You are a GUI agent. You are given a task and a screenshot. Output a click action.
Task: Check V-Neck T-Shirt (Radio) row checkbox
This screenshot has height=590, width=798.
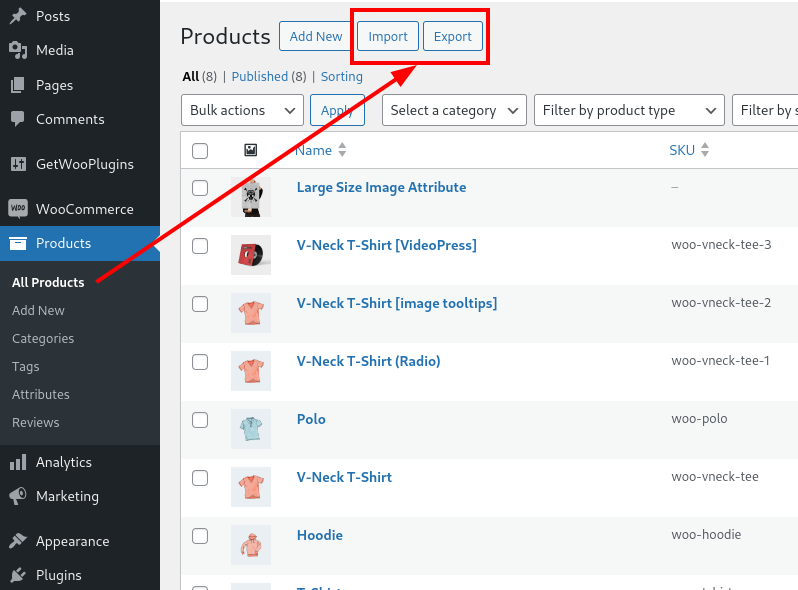point(200,362)
